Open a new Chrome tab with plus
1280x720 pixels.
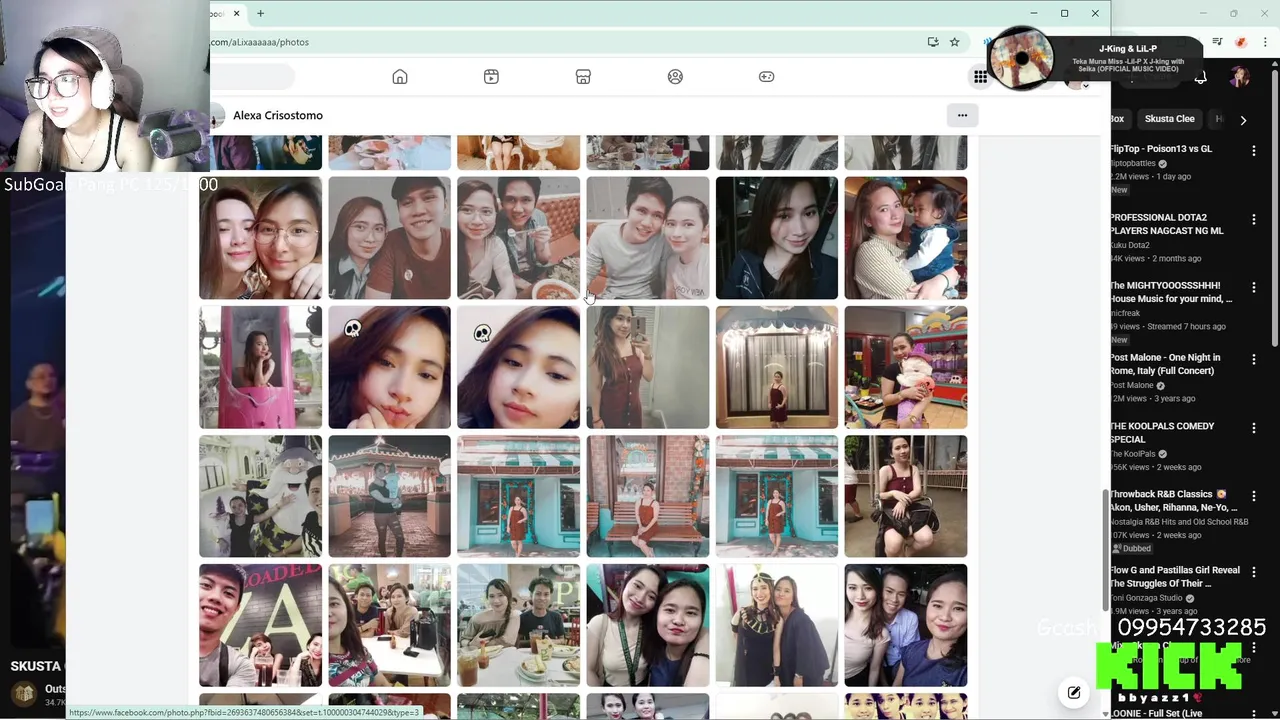click(x=260, y=13)
